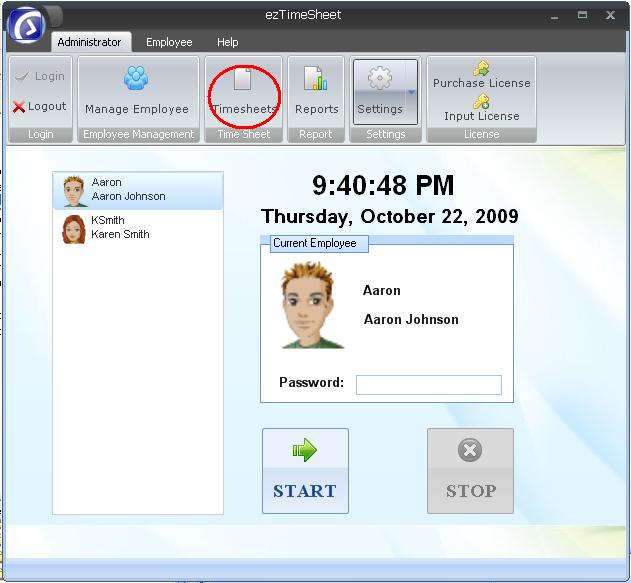Viewport: 631px width, 583px height.
Task: Select Karen Smith in employee list
Action: pyautogui.click(x=120, y=228)
